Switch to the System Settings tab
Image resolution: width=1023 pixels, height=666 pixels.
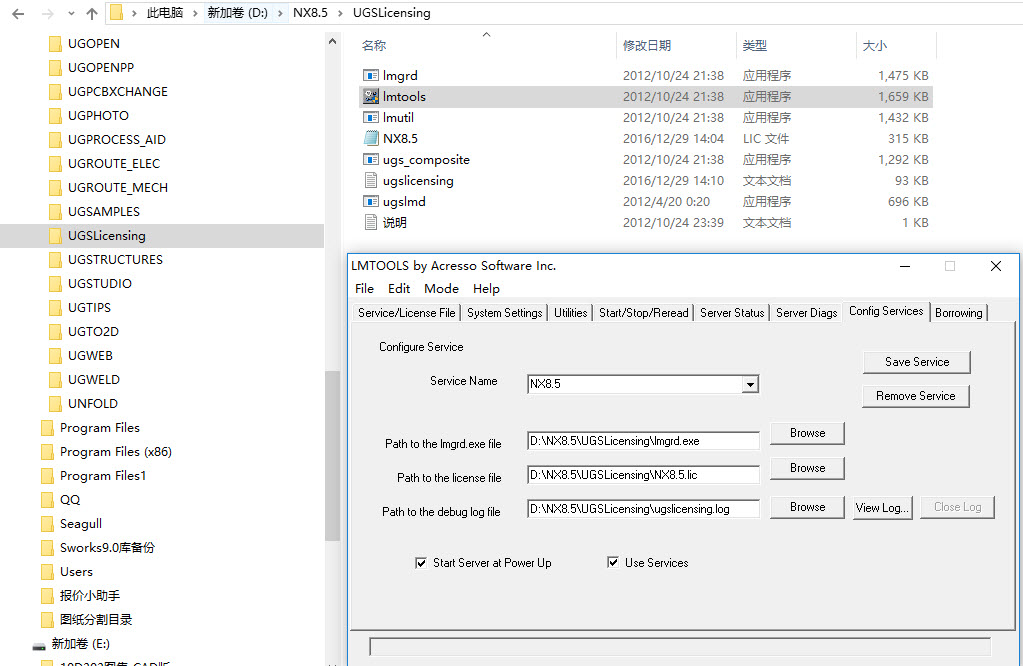(504, 313)
